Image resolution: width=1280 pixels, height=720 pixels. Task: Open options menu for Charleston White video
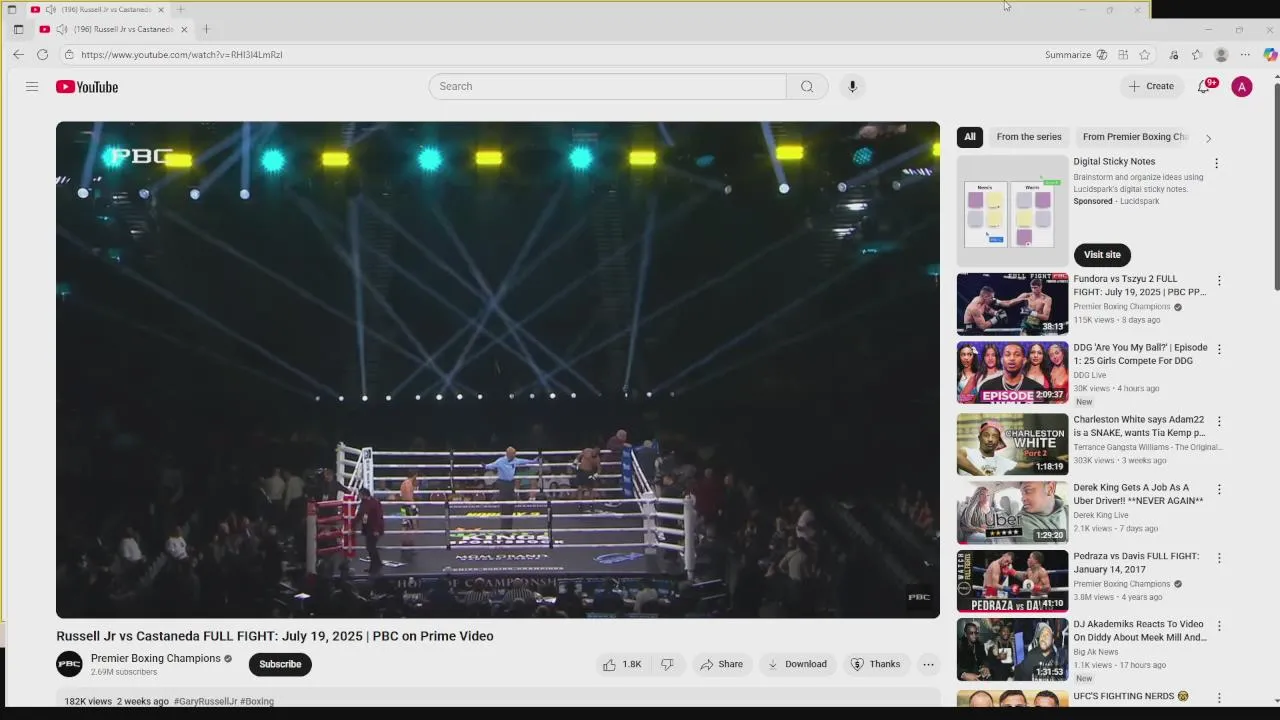pyautogui.click(x=1219, y=421)
